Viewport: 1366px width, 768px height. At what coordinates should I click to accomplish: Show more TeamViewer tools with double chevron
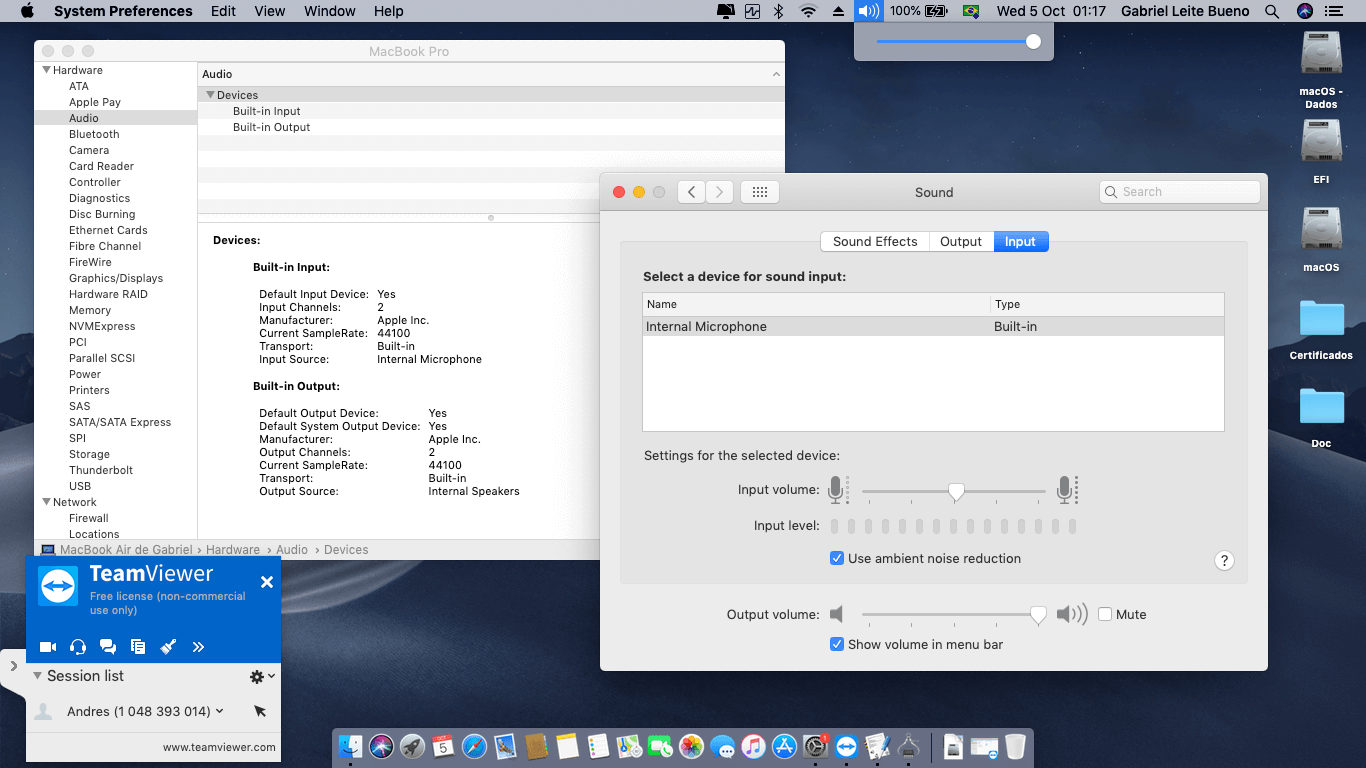[x=198, y=647]
